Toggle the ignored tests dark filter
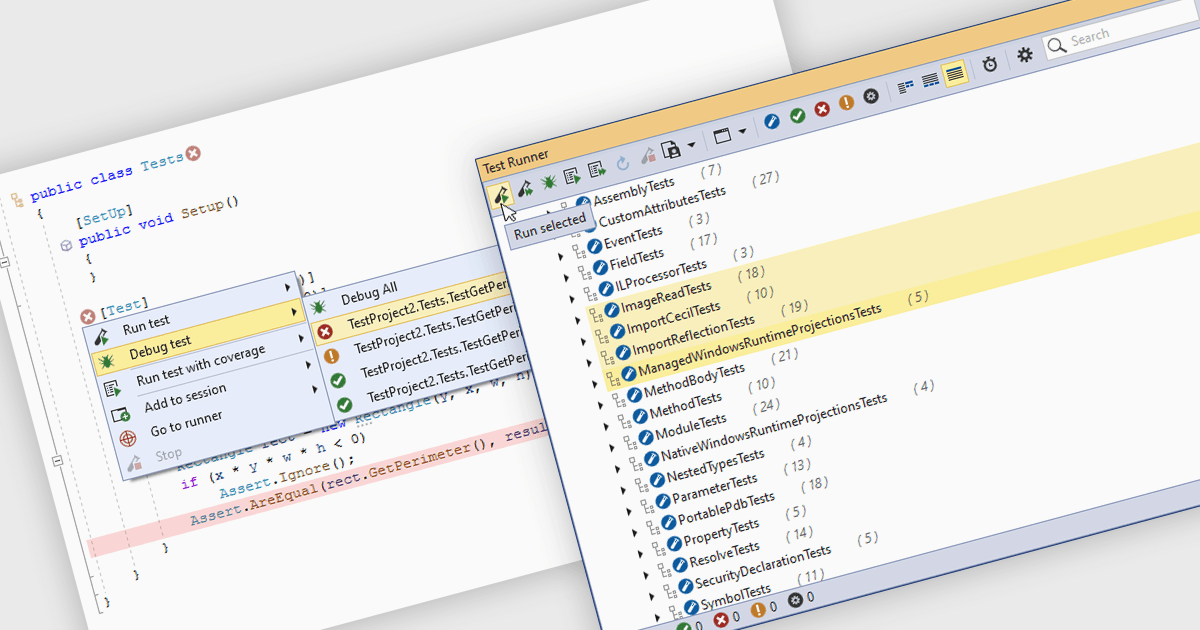 871,96
